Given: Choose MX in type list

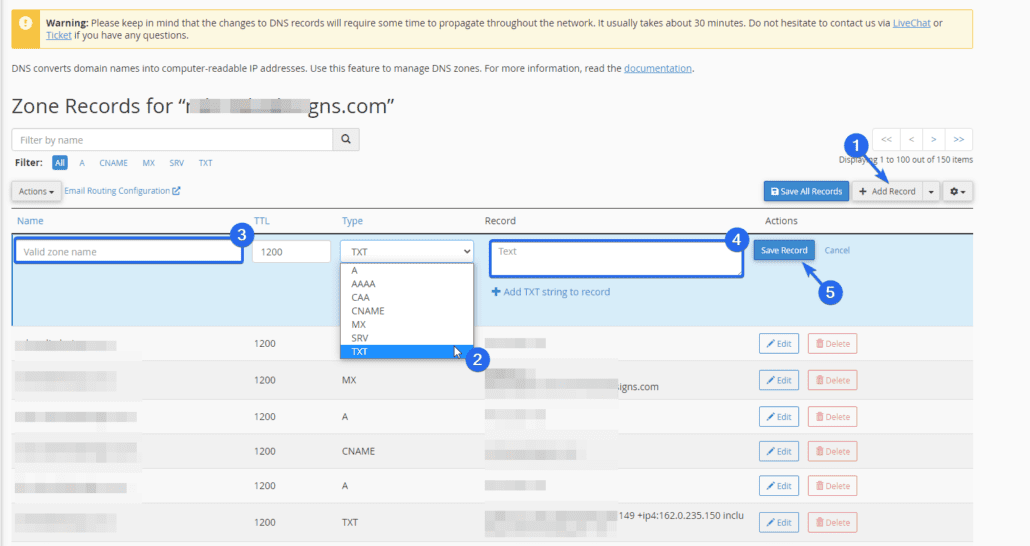Looking at the screenshot, I should point(407,325).
